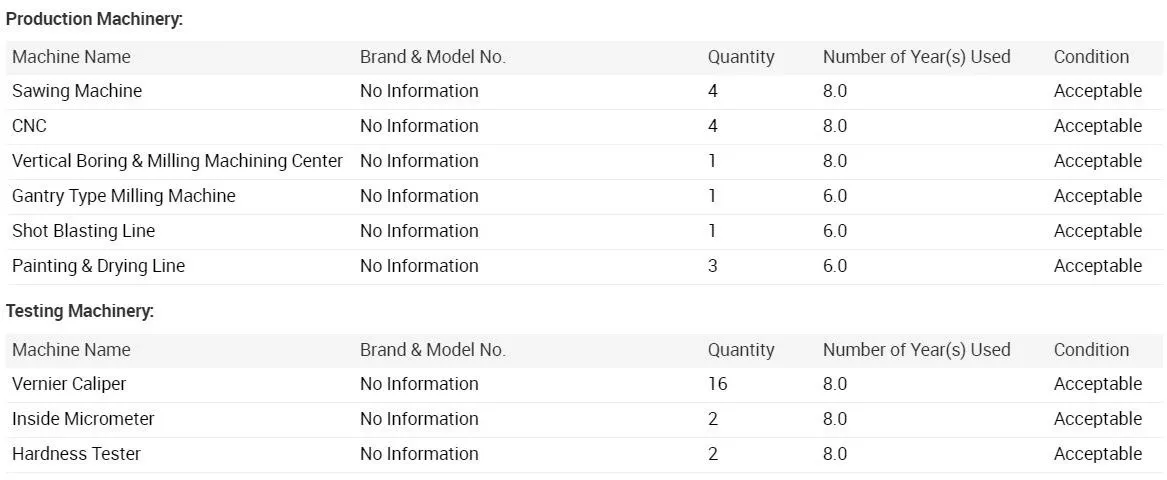Click Quantity header in Production Machinery table
Image resolution: width=1167 pixels, height=480 pixels.
tap(741, 57)
